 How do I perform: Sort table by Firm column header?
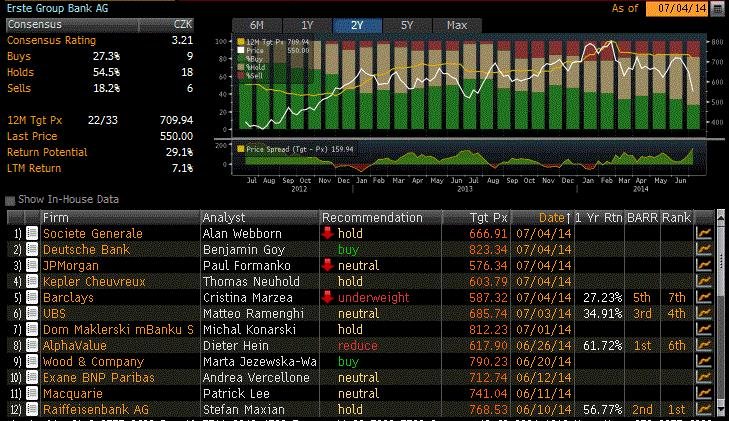tap(120, 217)
